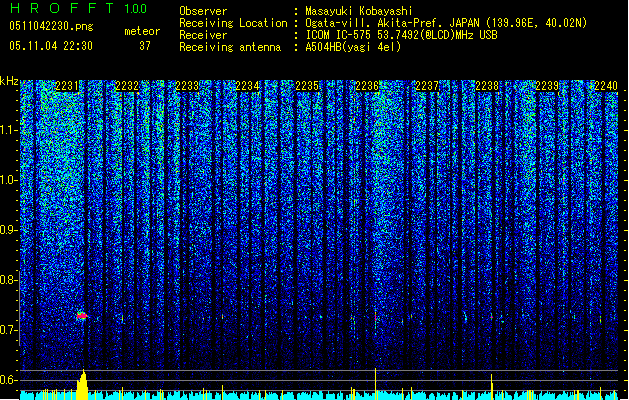Click the 0.9 kHz axis label
Screen dimensions: 629x400
(9, 230)
